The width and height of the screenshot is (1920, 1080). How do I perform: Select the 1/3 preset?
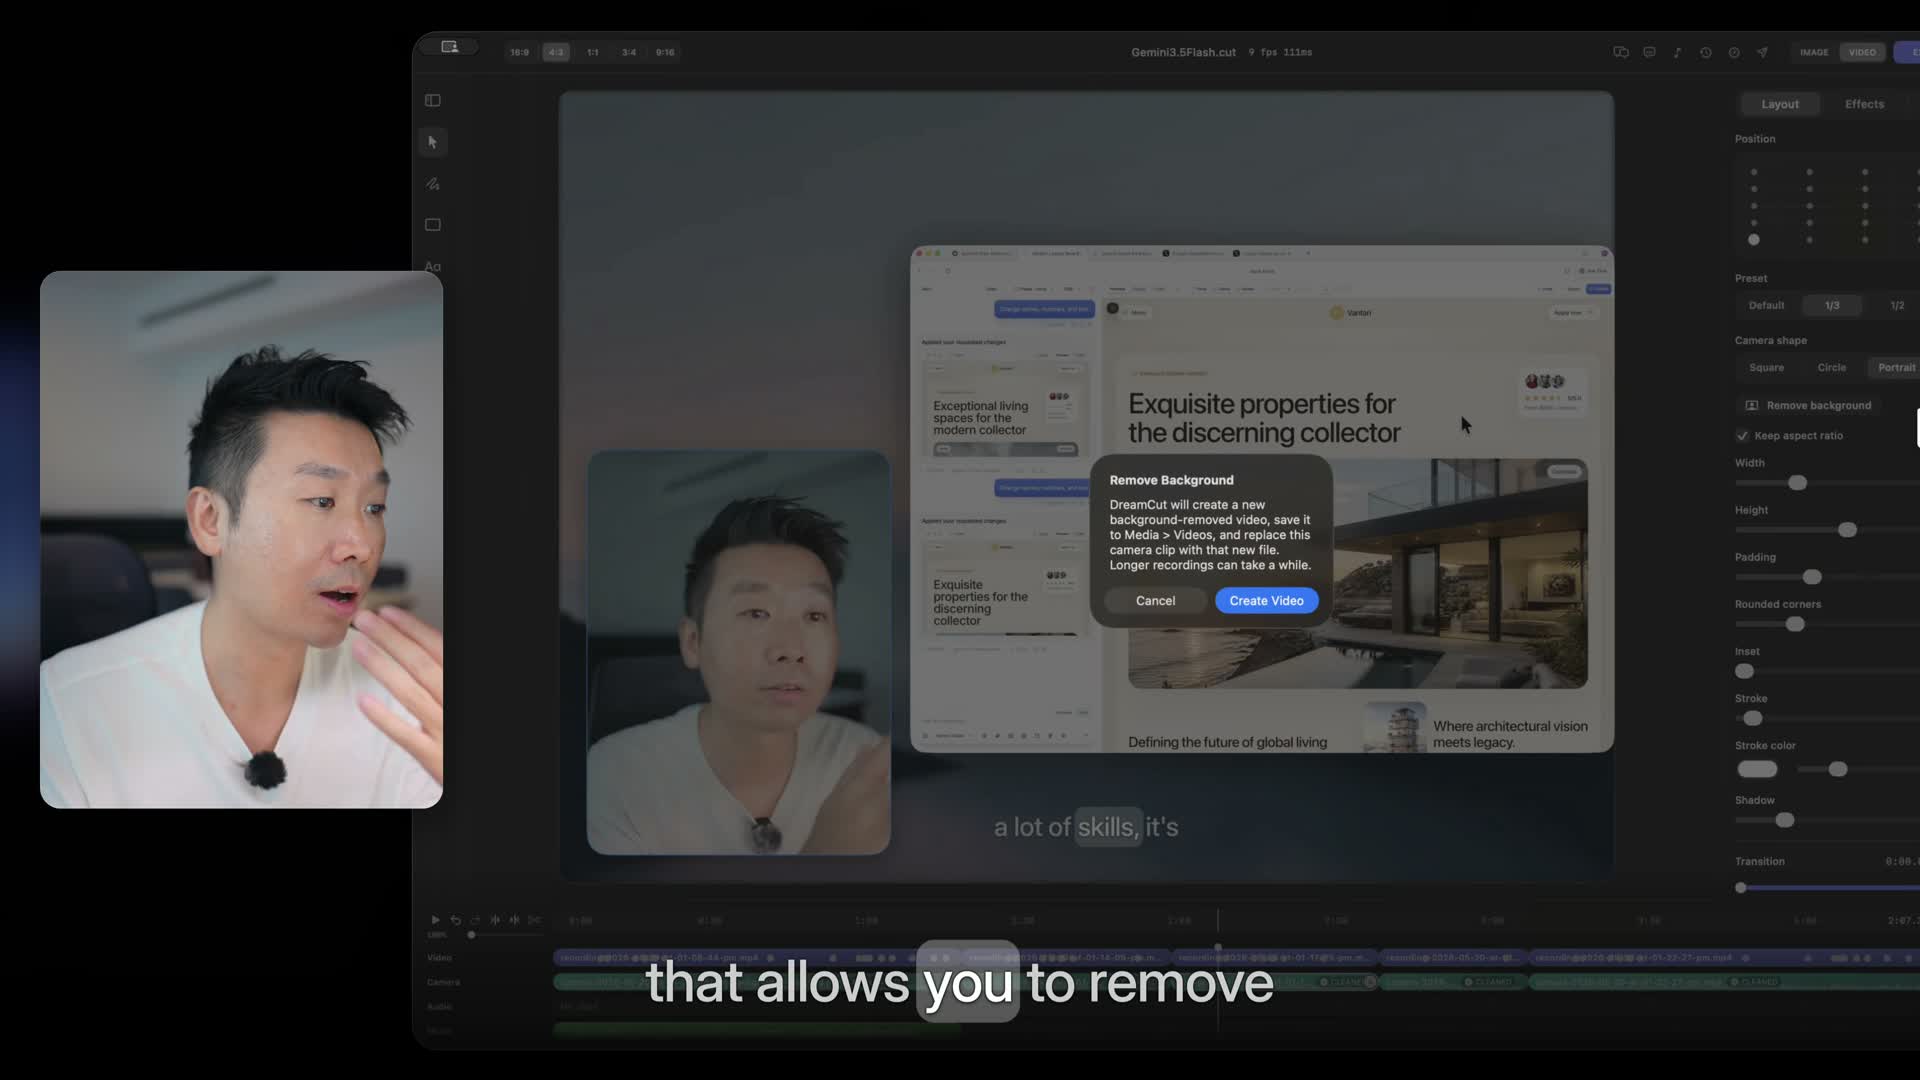click(1831, 305)
